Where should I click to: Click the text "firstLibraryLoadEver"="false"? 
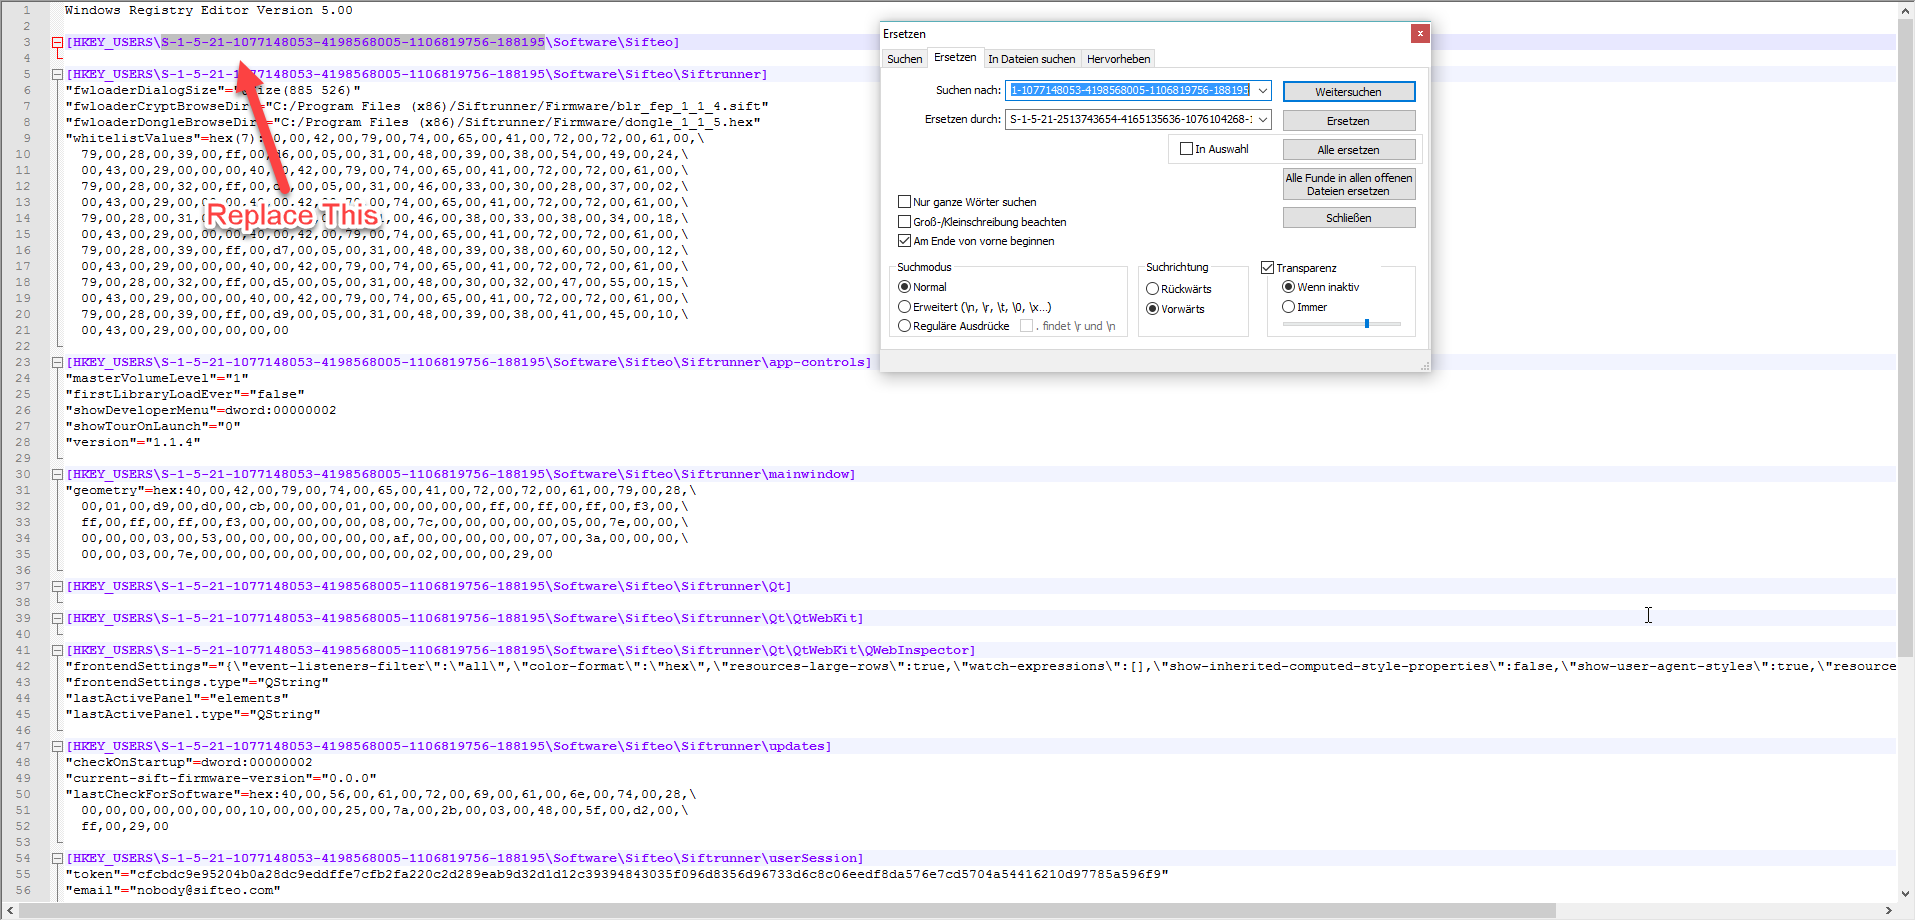tap(185, 394)
